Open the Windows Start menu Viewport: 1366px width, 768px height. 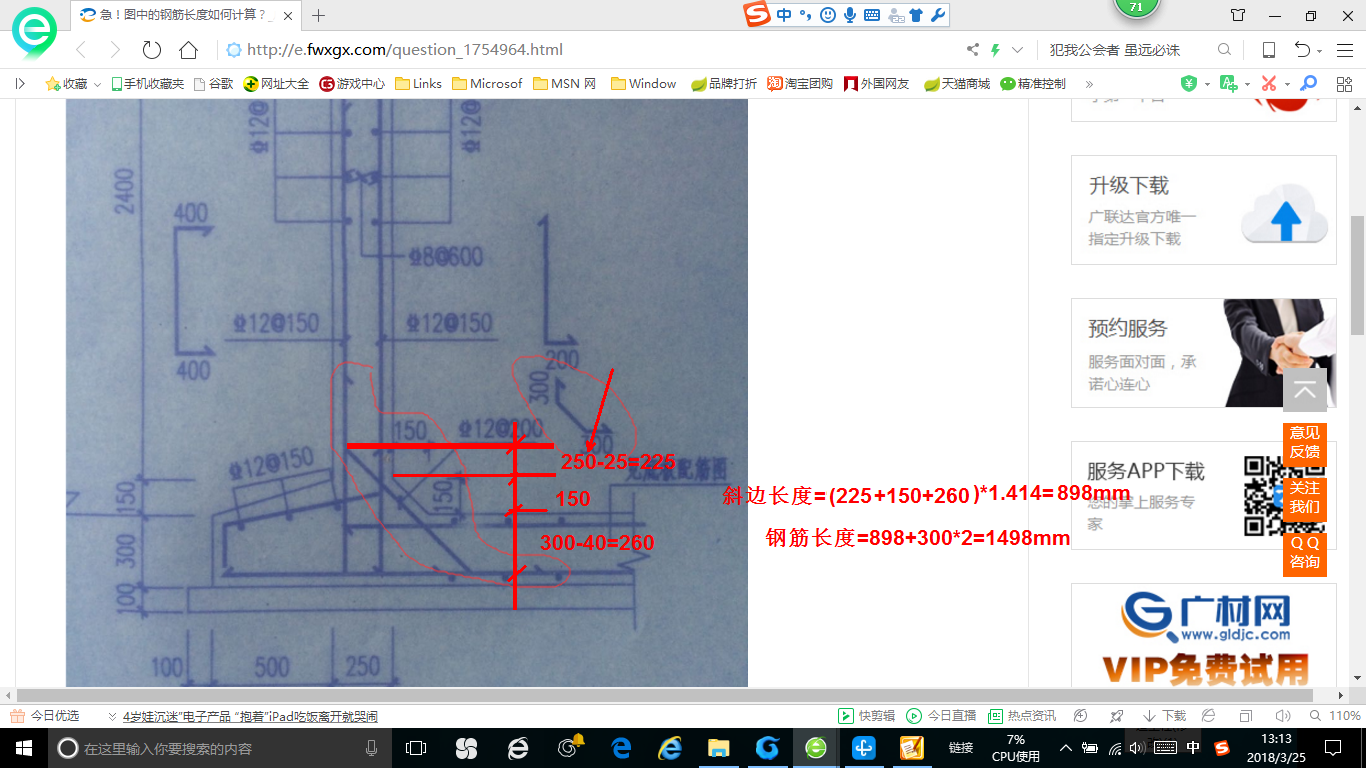tap(23, 748)
